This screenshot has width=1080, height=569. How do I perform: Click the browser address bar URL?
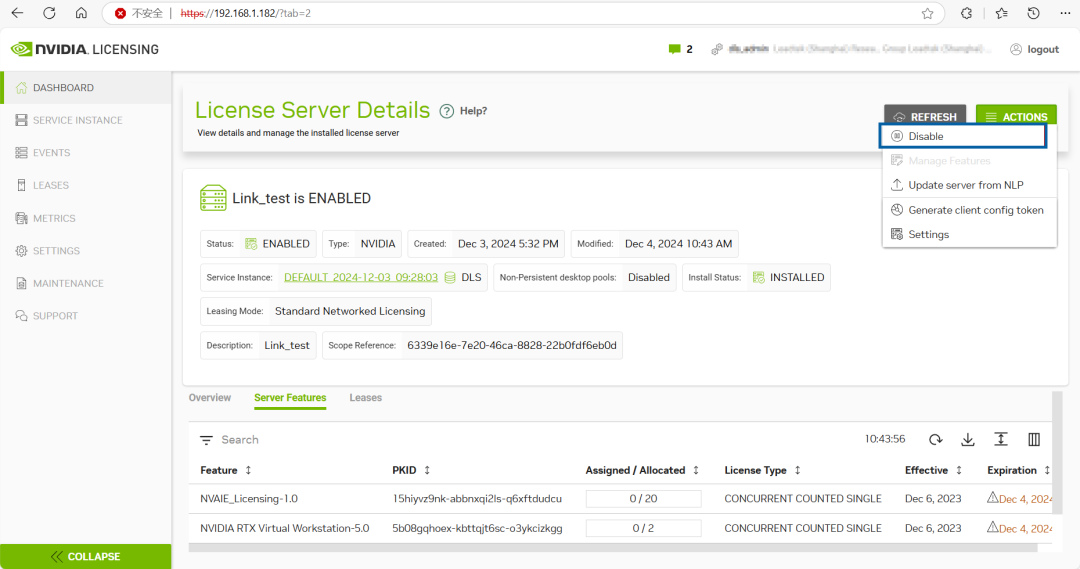[245, 13]
